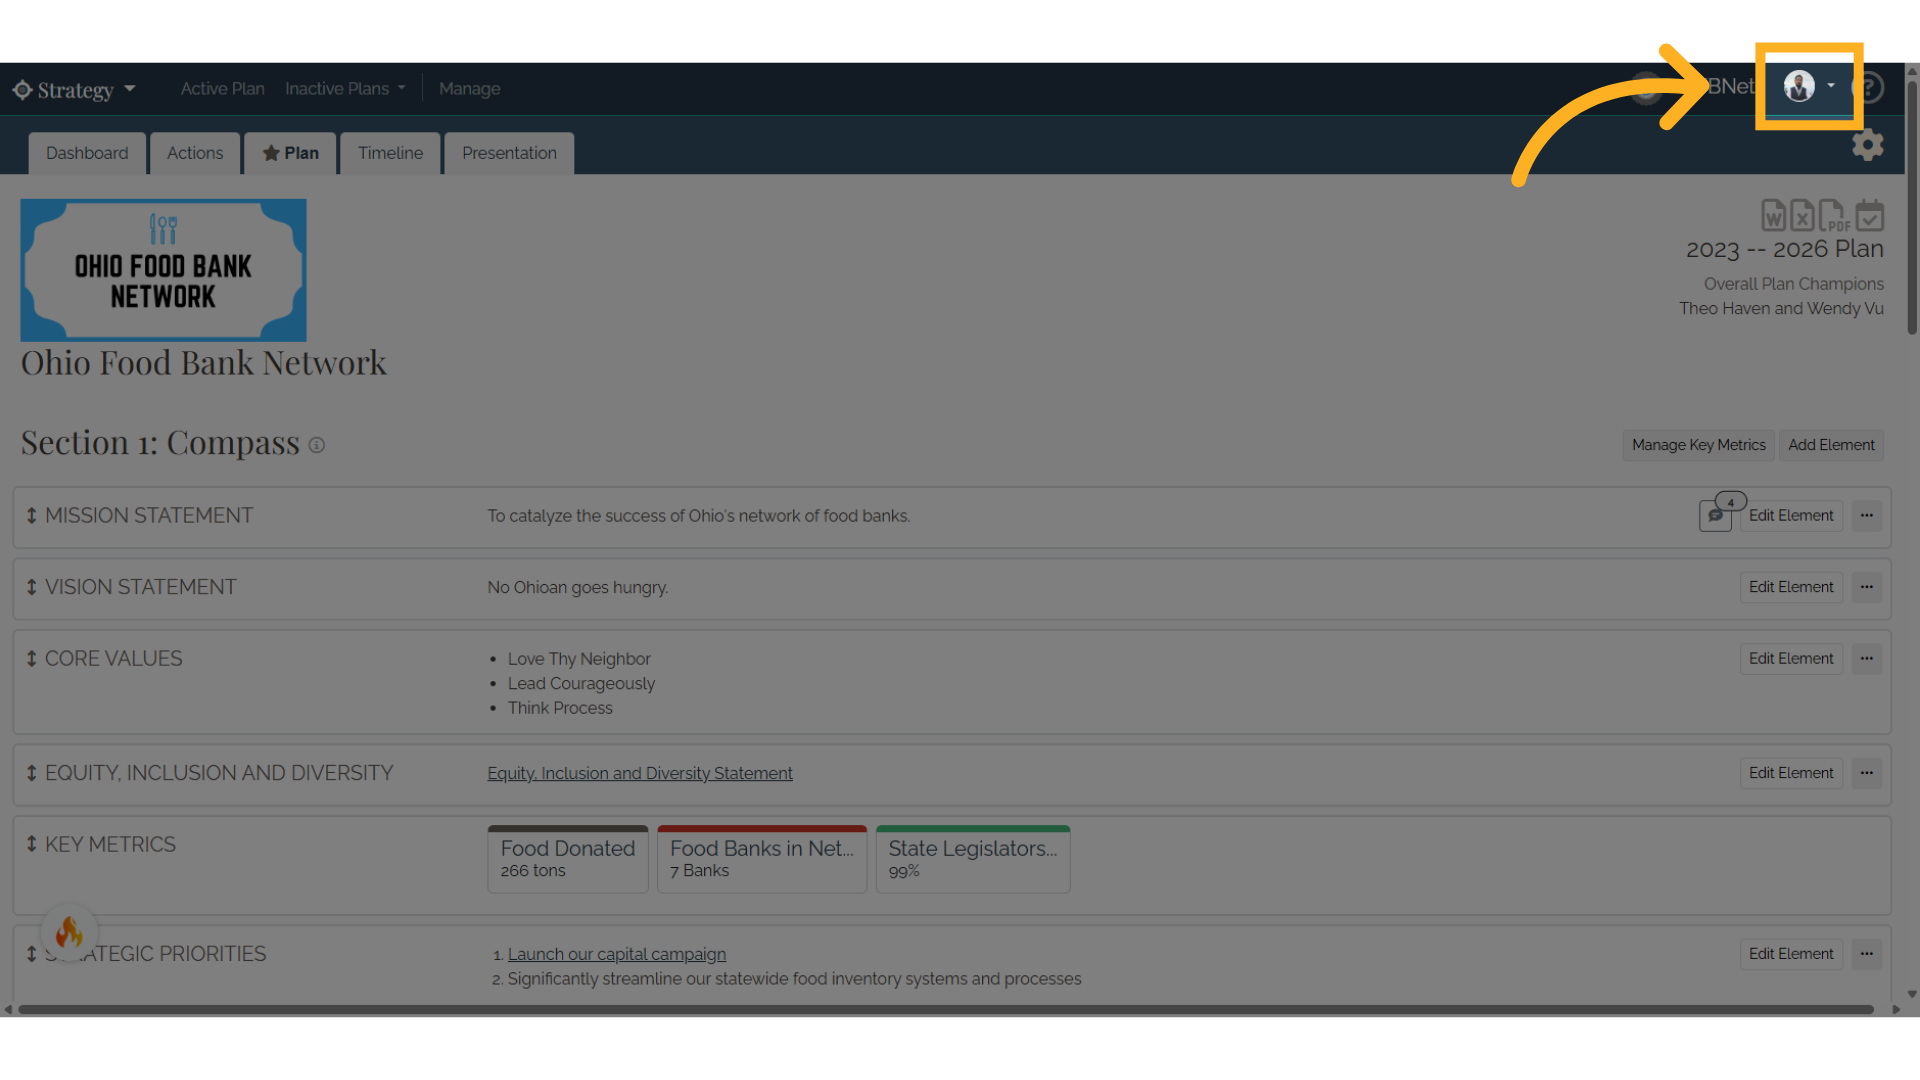Open the plan settings gear icon

tap(1867, 146)
